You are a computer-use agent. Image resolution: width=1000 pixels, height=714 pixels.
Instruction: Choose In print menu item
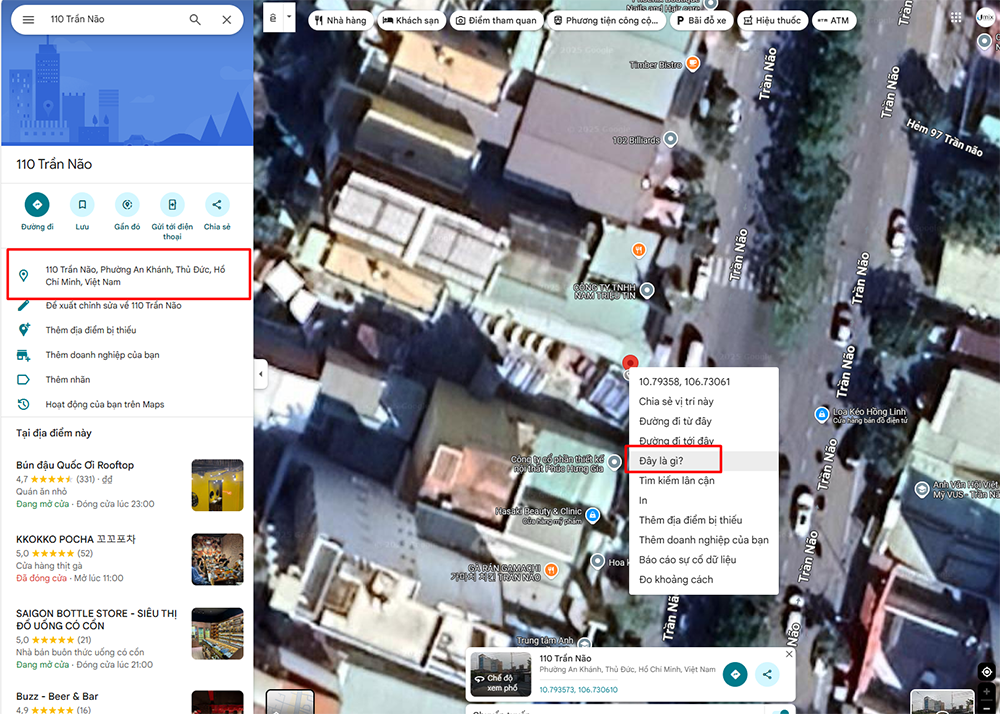pos(703,500)
